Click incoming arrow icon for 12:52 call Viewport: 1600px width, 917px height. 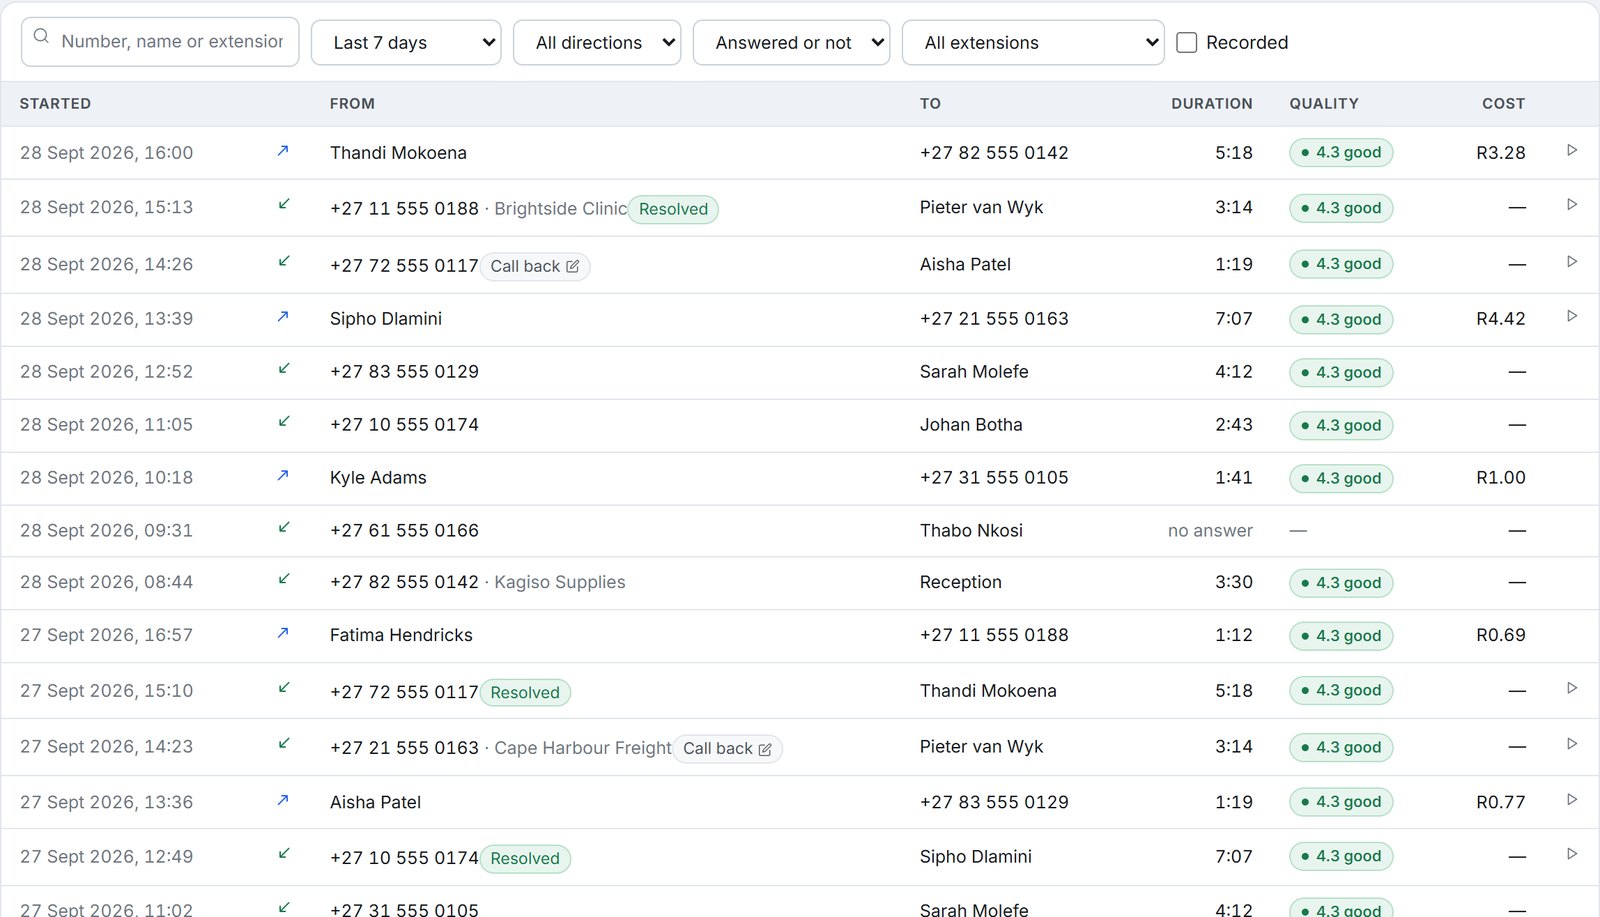pos(283,369)
